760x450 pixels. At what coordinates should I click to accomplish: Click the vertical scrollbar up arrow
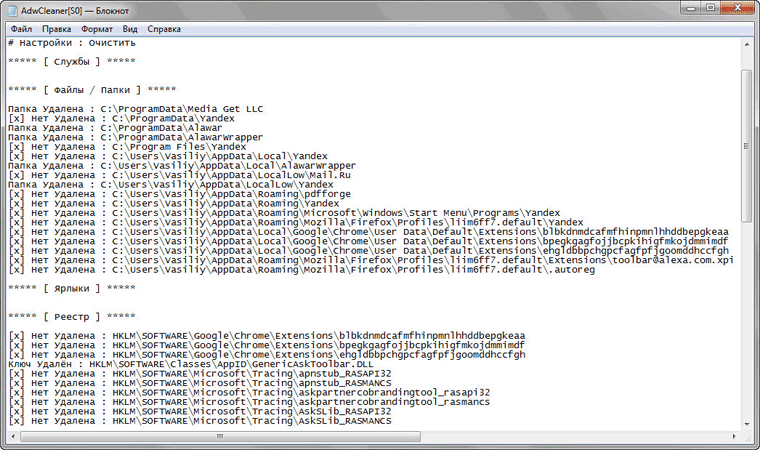tap(746, 45)
